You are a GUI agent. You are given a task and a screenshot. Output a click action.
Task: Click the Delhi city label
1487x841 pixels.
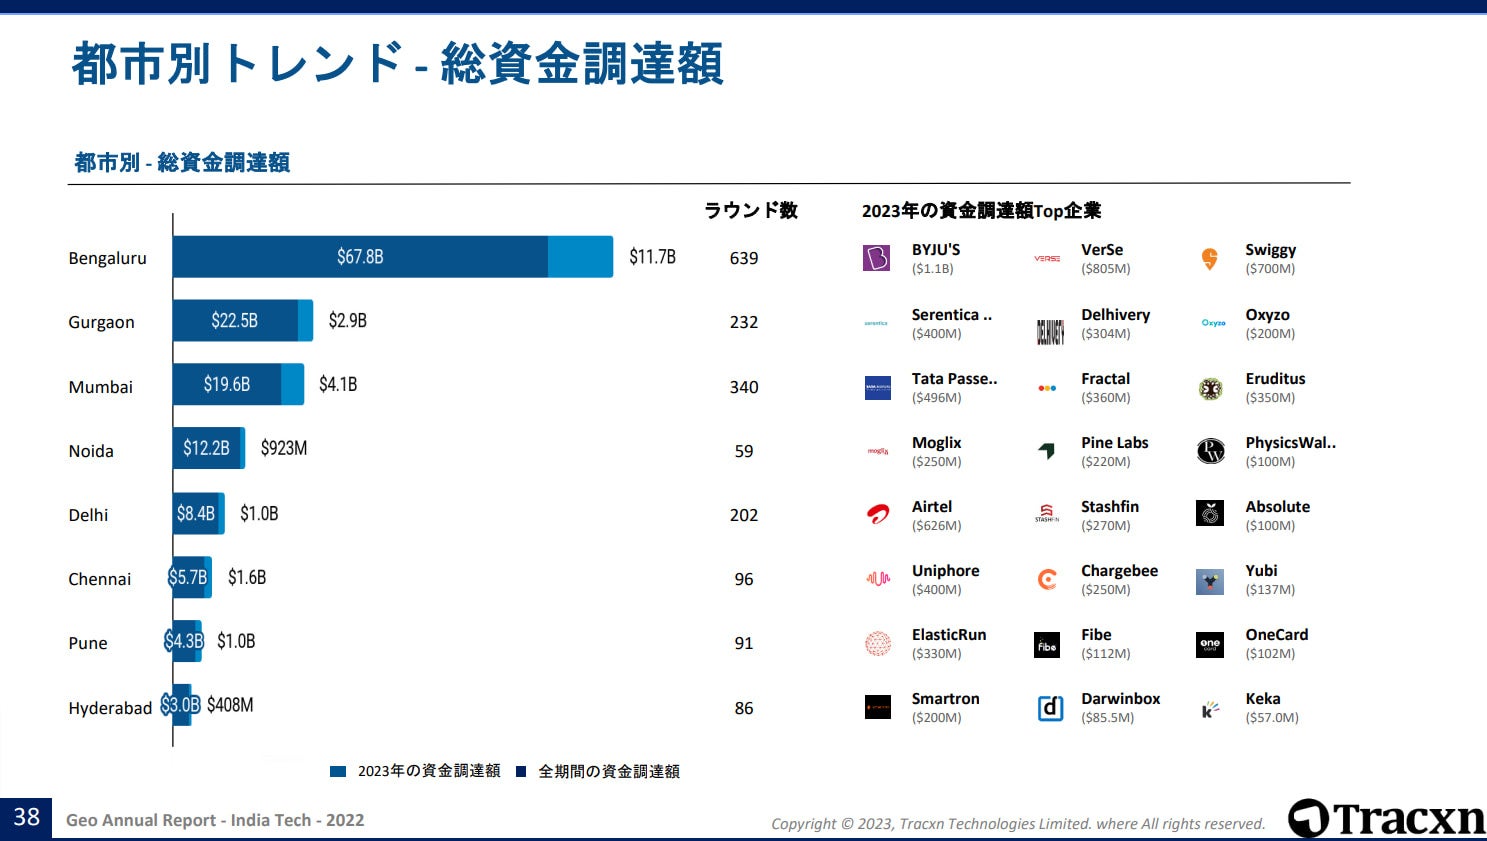88,515
